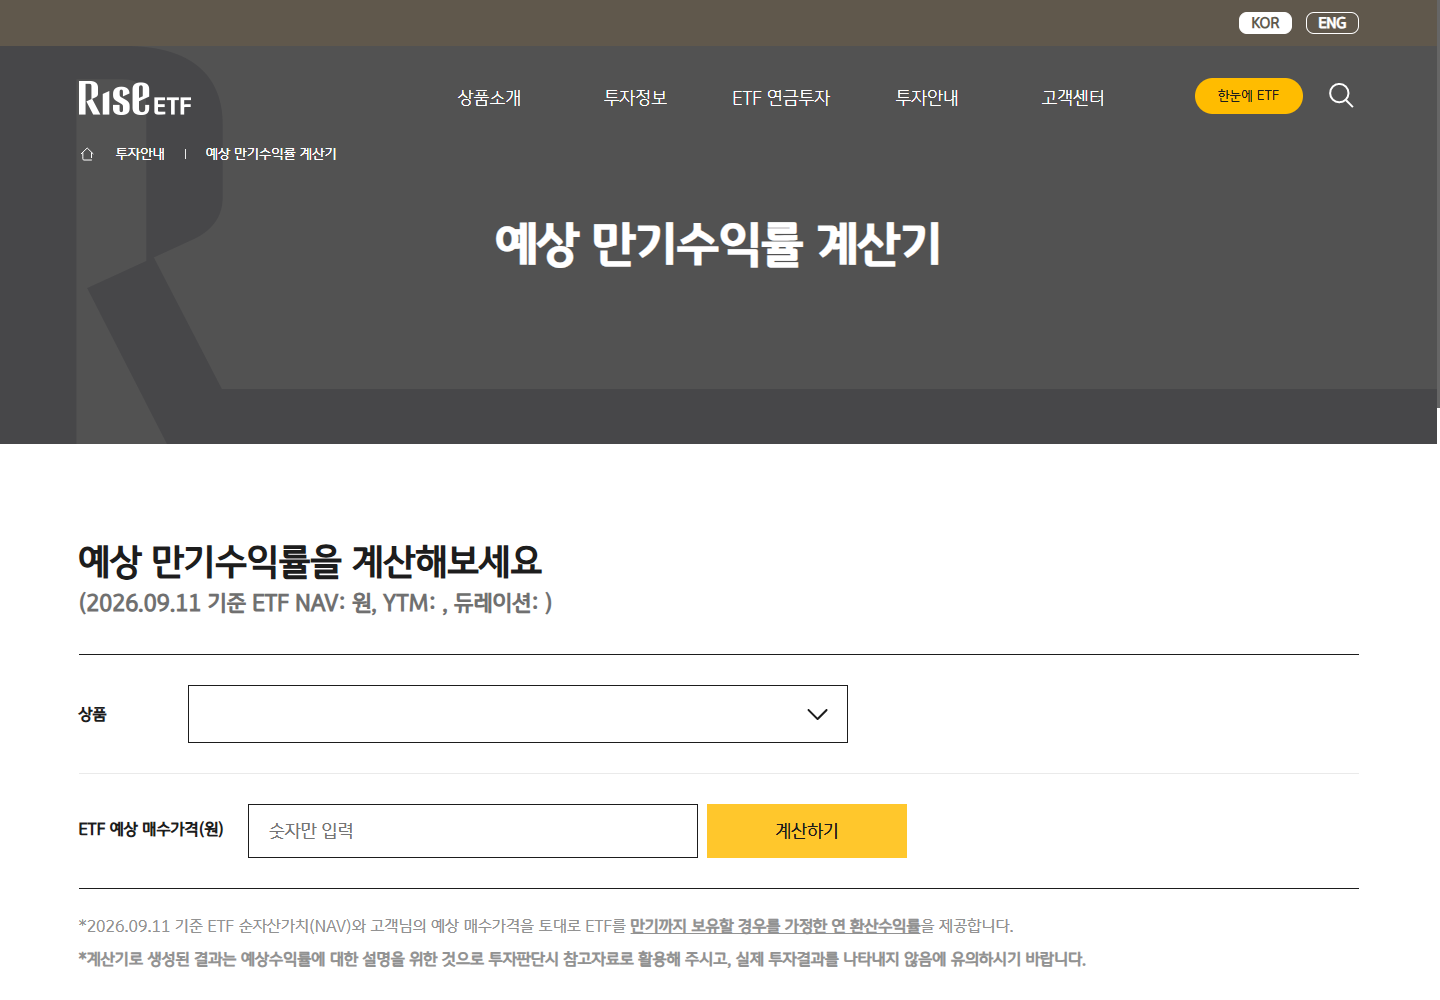Follow the 예상 만기수익률 계산기 breadcrumb link
1440x1000 pixels.
coord(271,154)
